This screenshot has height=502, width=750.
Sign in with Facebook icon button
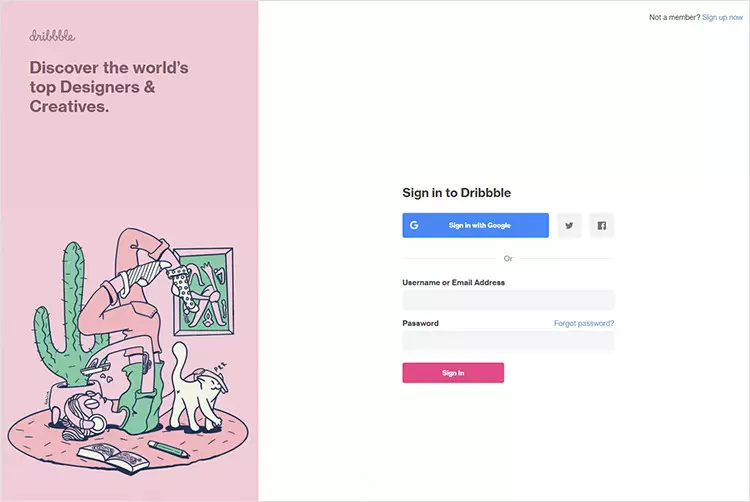tap(601, 225)
